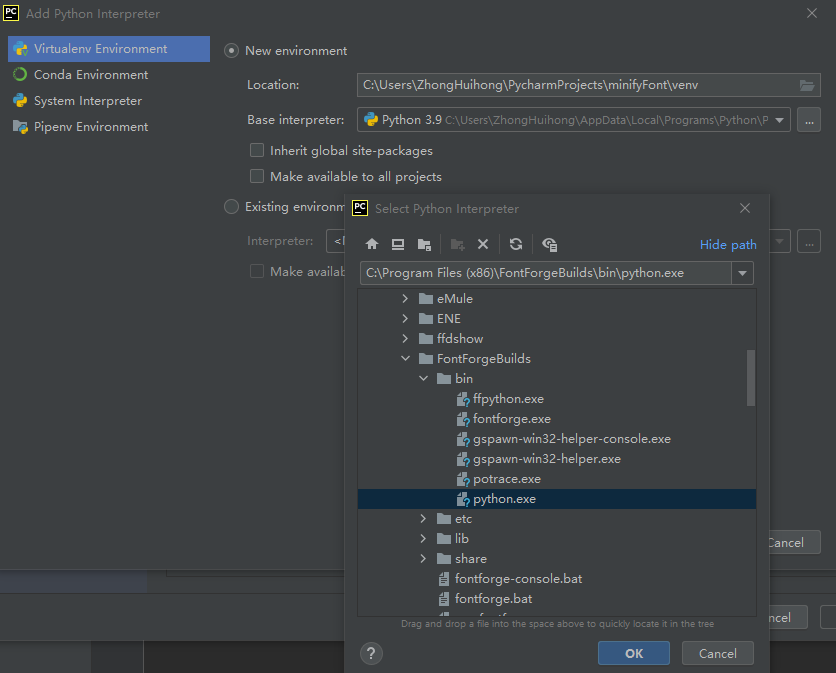836x673 pixels.
Task: Select Virtualenv Environment in sidebar
Action: pos(109,49)
